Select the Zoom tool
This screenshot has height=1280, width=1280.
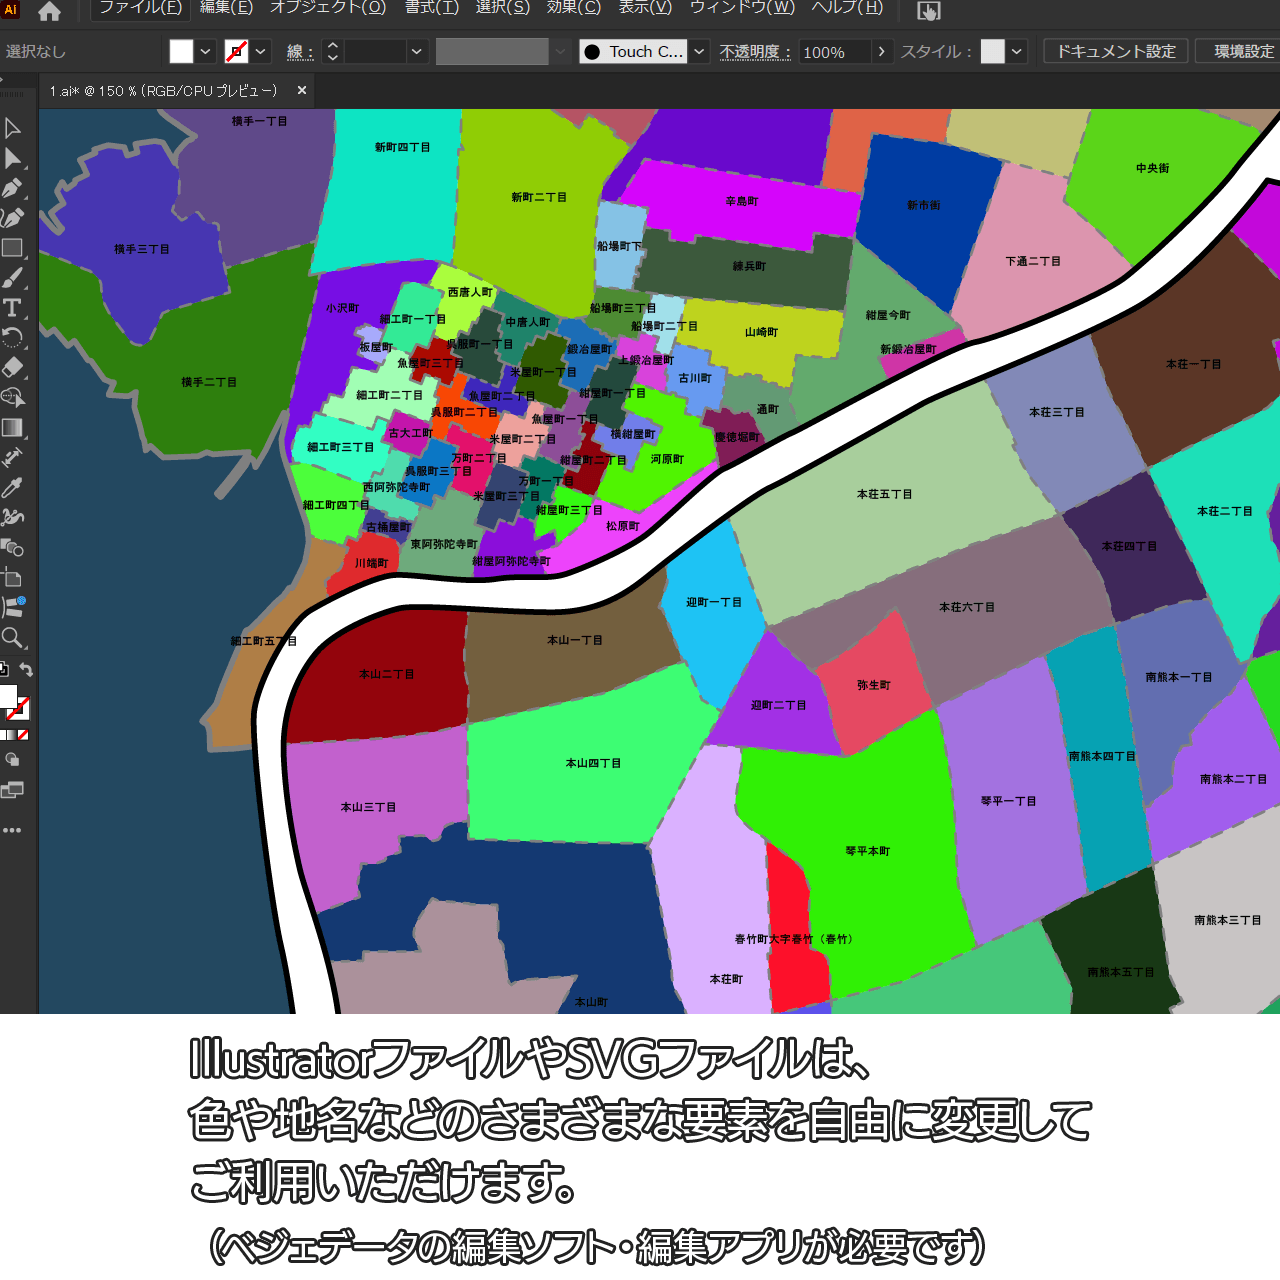tap(13, 638)
